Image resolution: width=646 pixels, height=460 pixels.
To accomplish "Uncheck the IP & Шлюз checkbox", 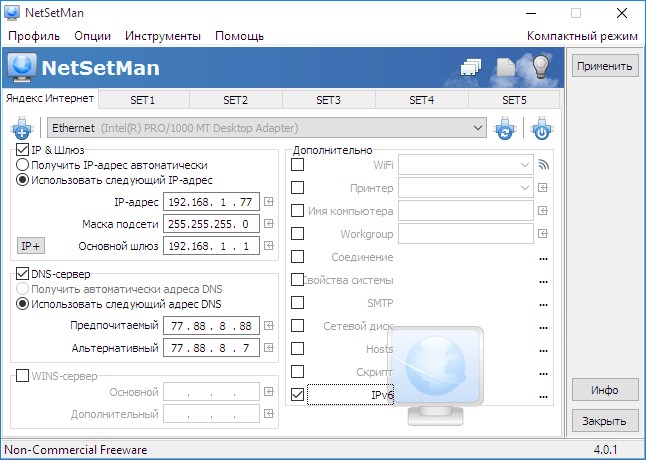I will pos(22,149).
